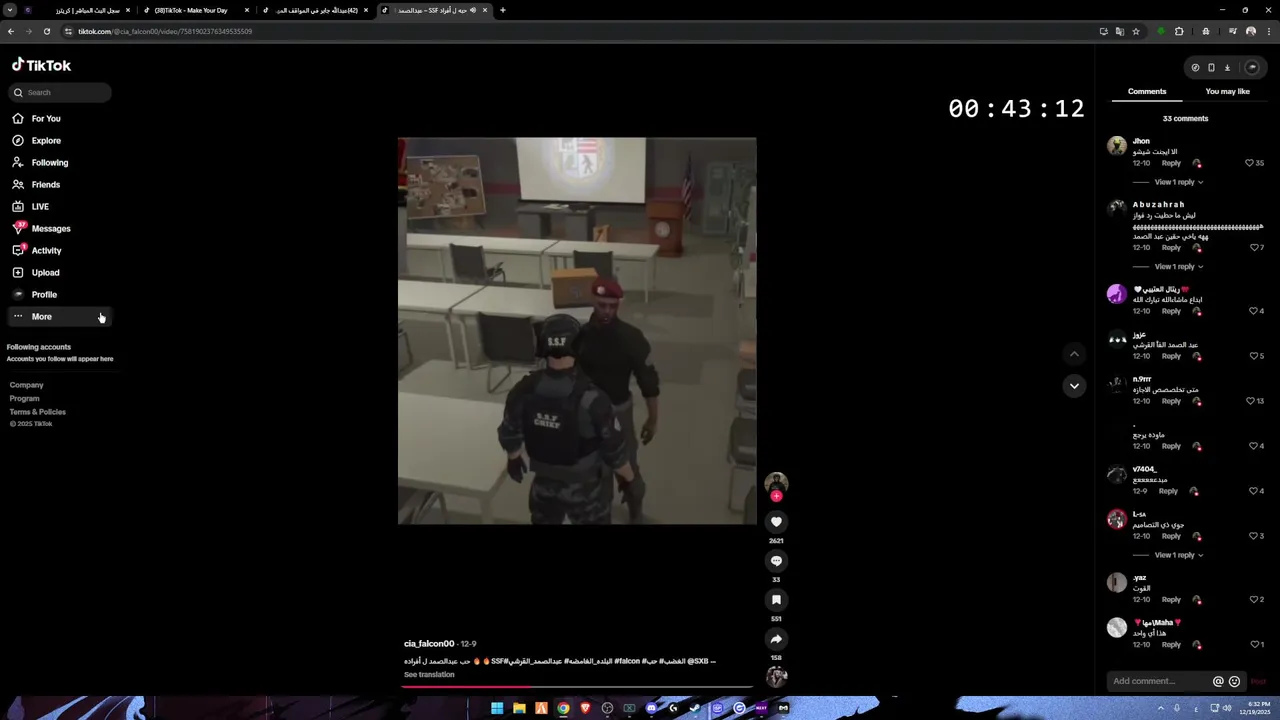Open the Company footer link
The height and width of the screenshot is (720, 1280).
[x=26, y=385]
